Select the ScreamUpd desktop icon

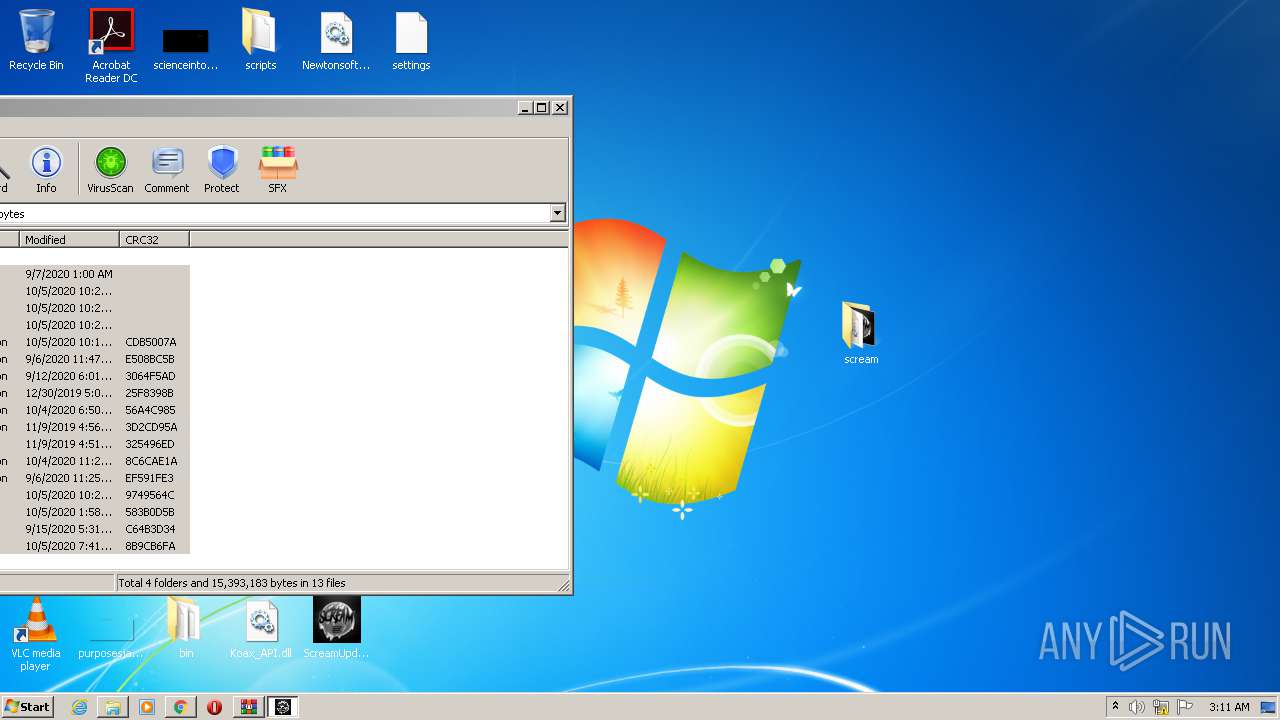tap(336, 629)
